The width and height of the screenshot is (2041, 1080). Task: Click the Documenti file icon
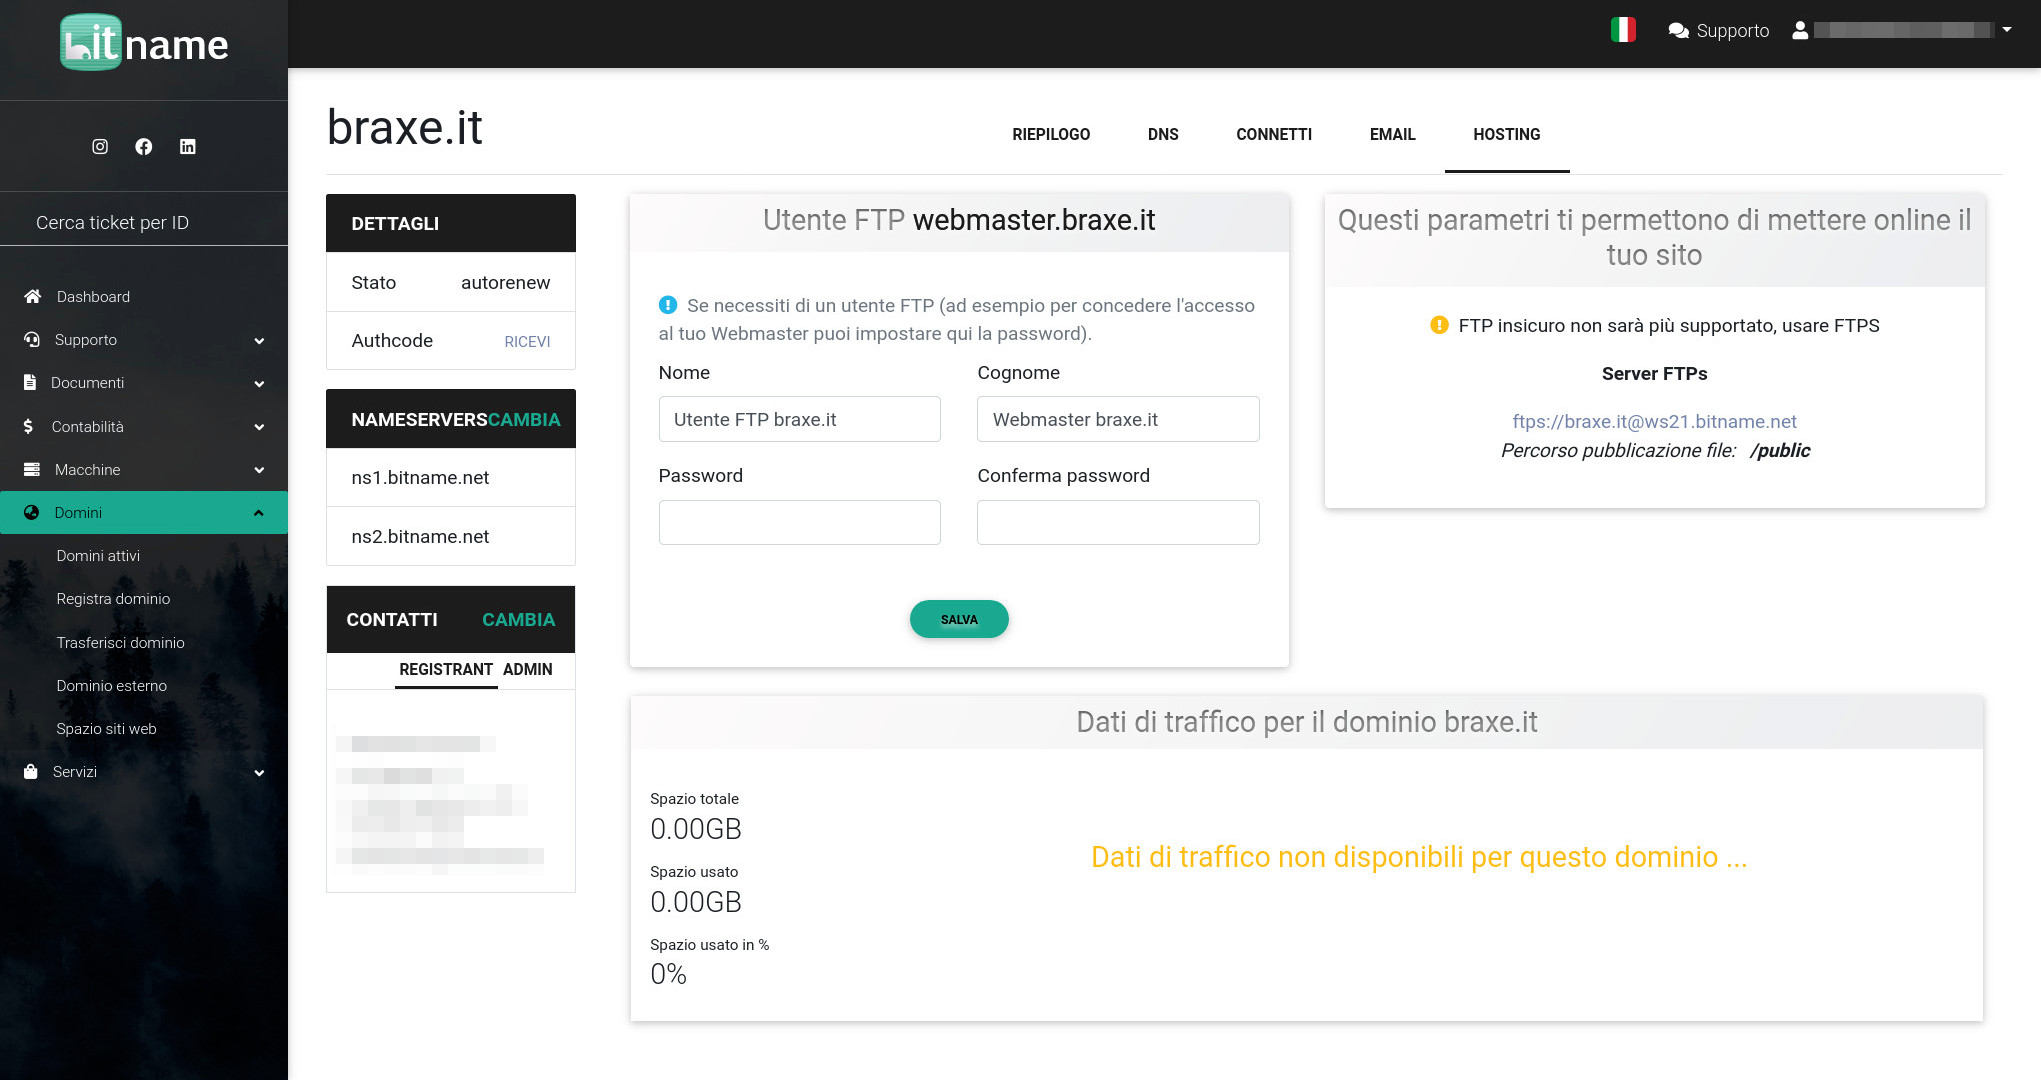30,382
